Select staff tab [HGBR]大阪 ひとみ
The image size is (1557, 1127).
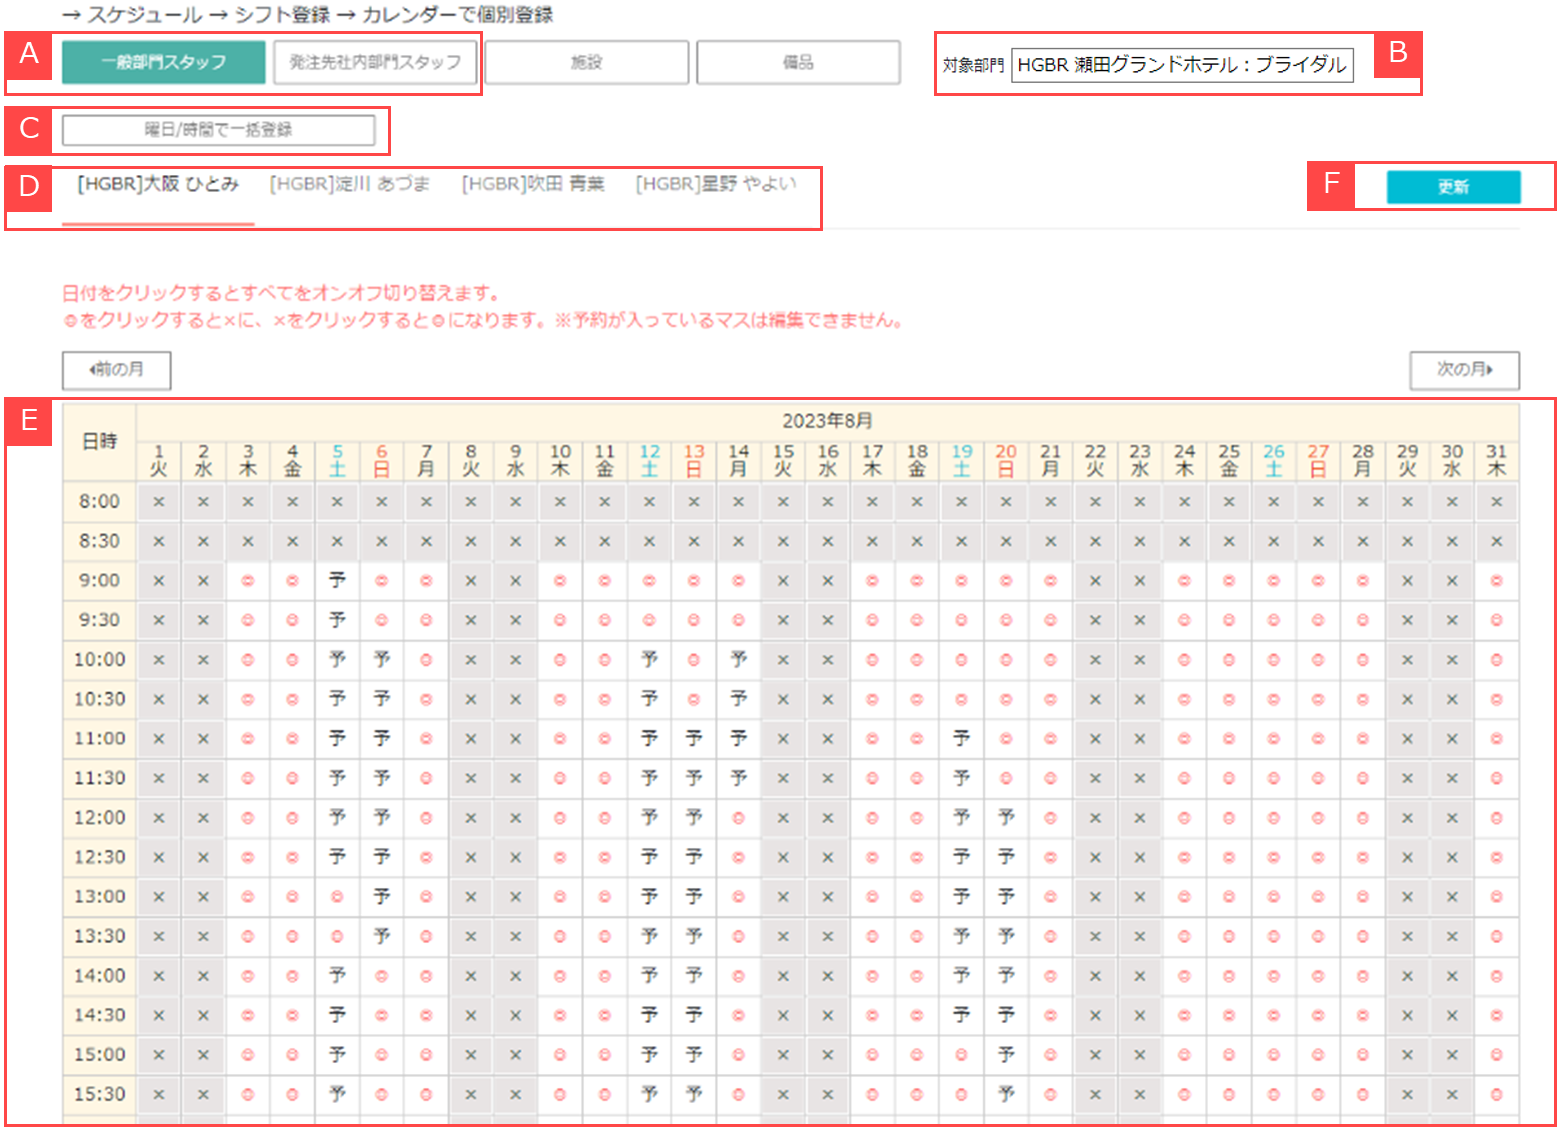pyautogui.click(x=158, y=184)
